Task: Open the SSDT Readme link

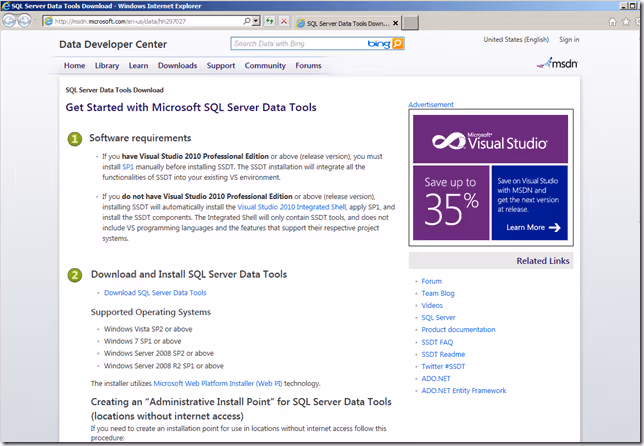Action: (x=443, y=354)
